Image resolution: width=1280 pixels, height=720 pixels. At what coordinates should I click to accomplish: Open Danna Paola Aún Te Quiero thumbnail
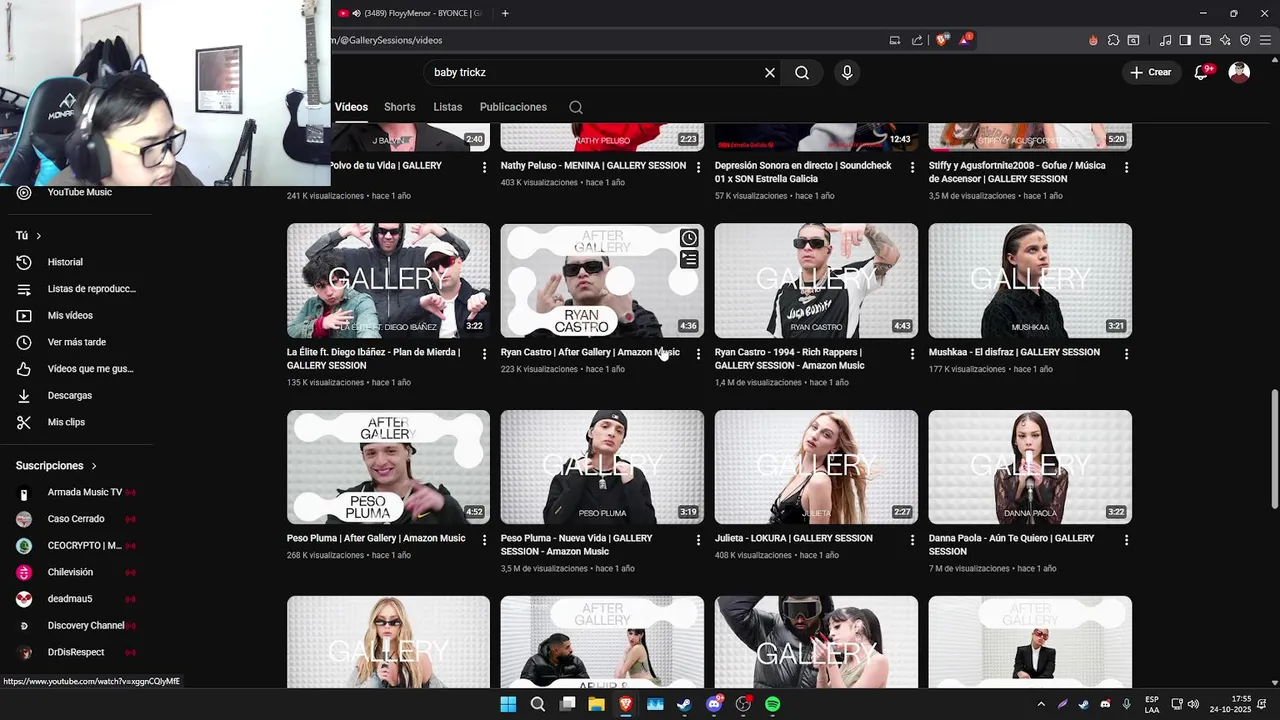coord(1030,467)
